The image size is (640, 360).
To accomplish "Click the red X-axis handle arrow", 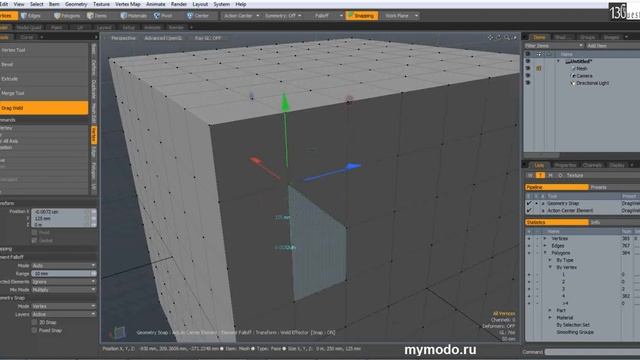I will tap(256, 161).
